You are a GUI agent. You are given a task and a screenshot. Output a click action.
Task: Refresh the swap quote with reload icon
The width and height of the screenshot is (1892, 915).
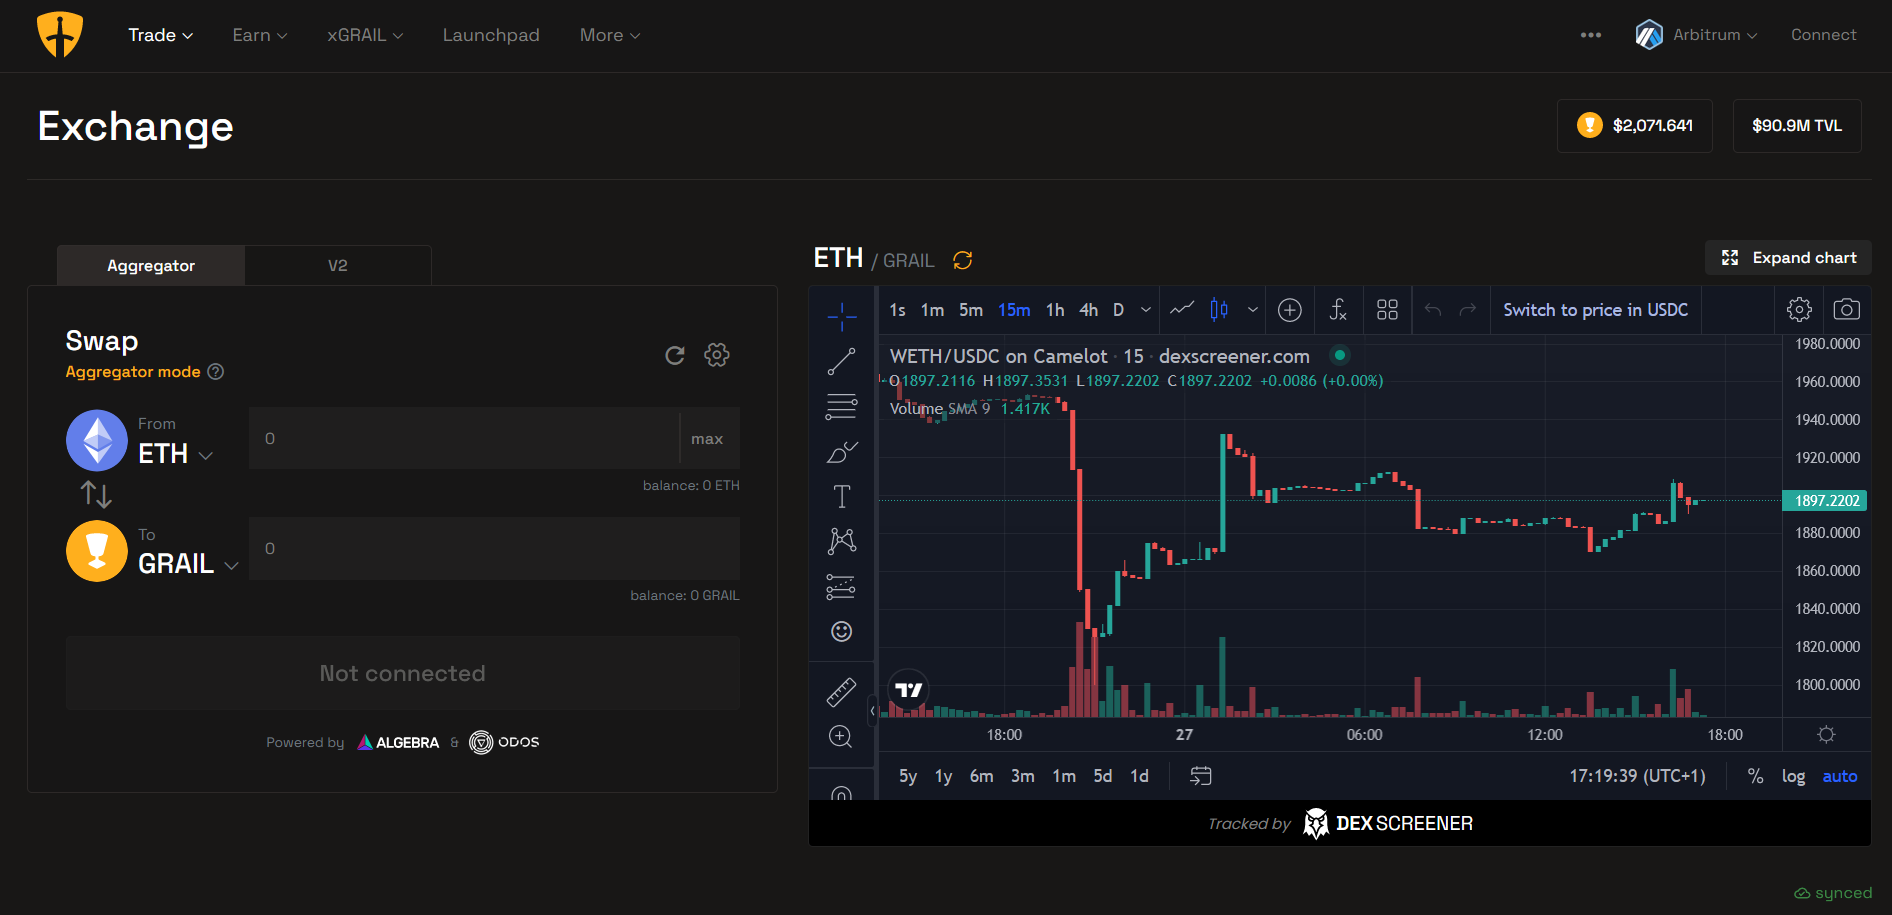675,355
